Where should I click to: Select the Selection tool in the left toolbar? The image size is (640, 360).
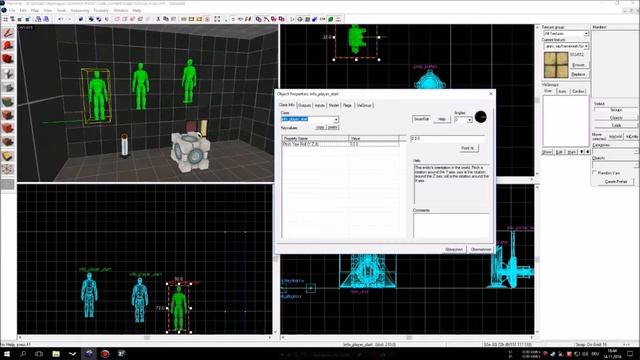tap(8, 33)
